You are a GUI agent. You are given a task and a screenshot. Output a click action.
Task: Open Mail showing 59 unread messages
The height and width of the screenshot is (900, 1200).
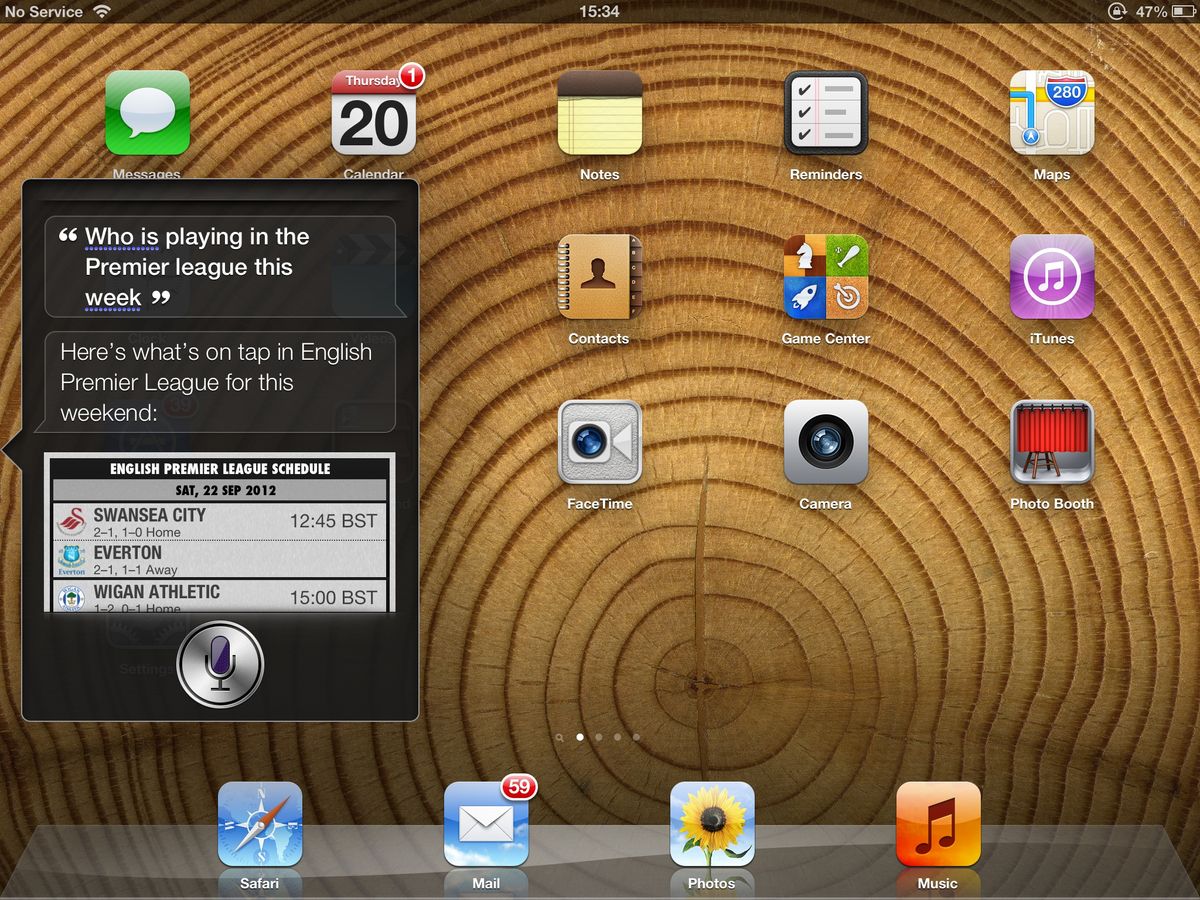486,822
